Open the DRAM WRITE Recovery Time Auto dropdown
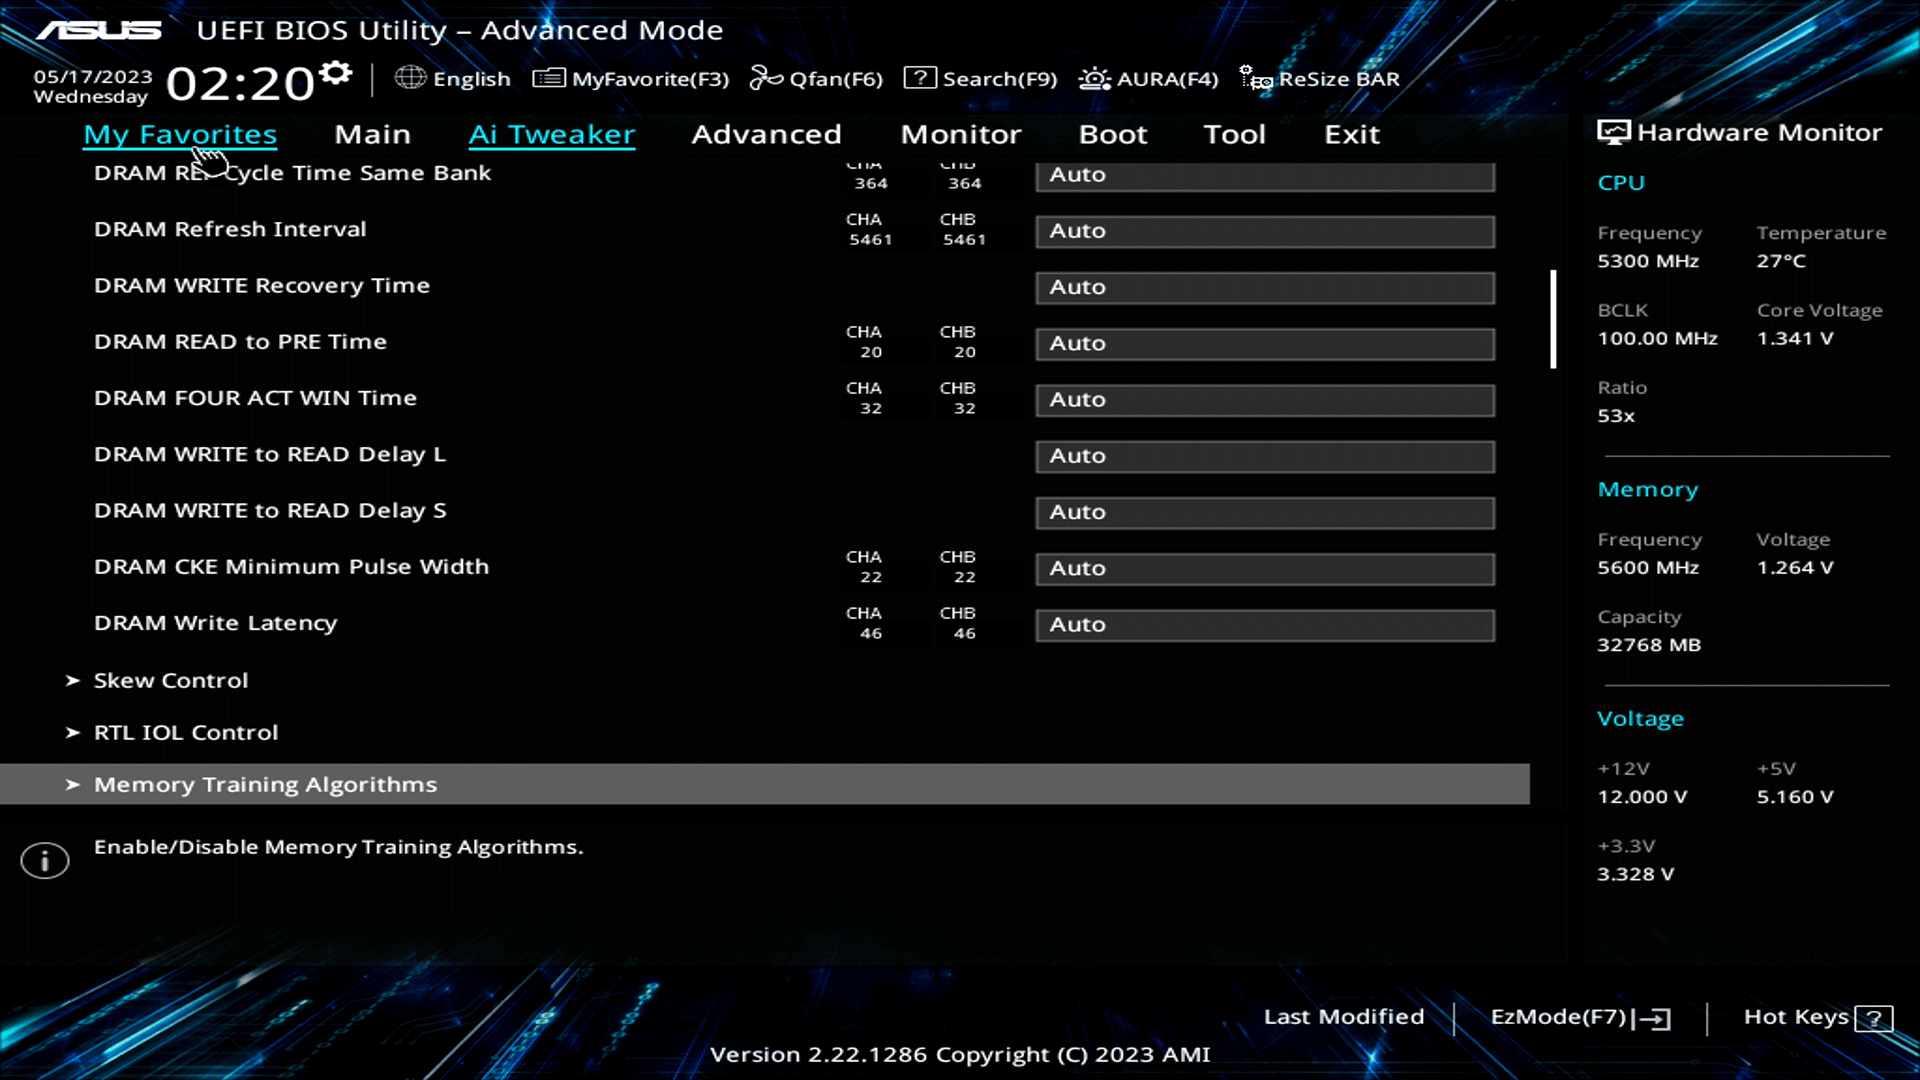The image size is (1920, 1080). point(1264,287)
